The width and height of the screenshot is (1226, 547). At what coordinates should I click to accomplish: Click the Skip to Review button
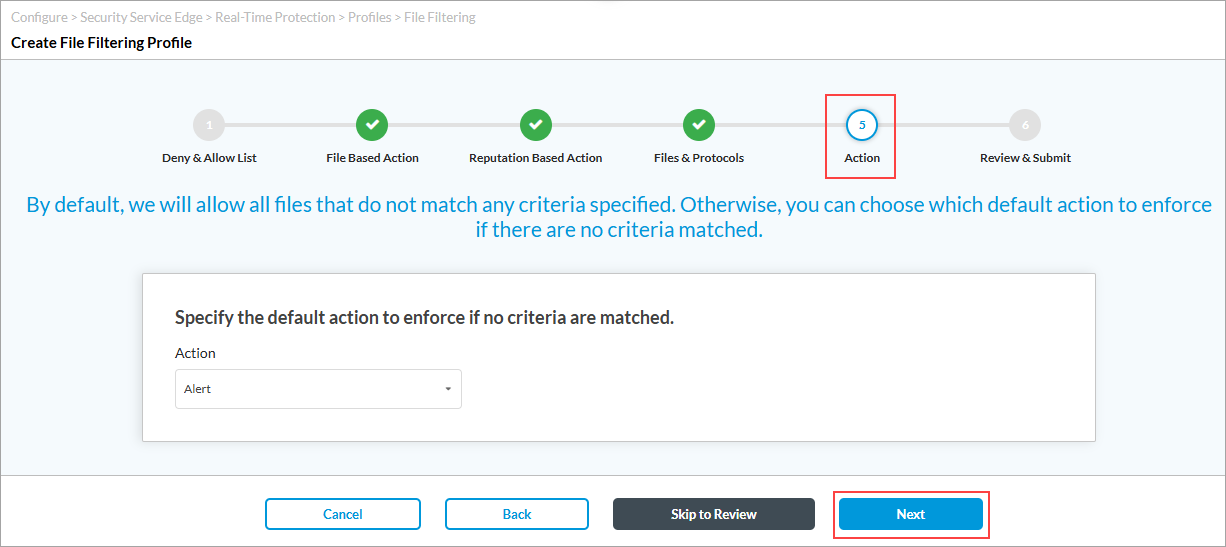click(713, 514)
